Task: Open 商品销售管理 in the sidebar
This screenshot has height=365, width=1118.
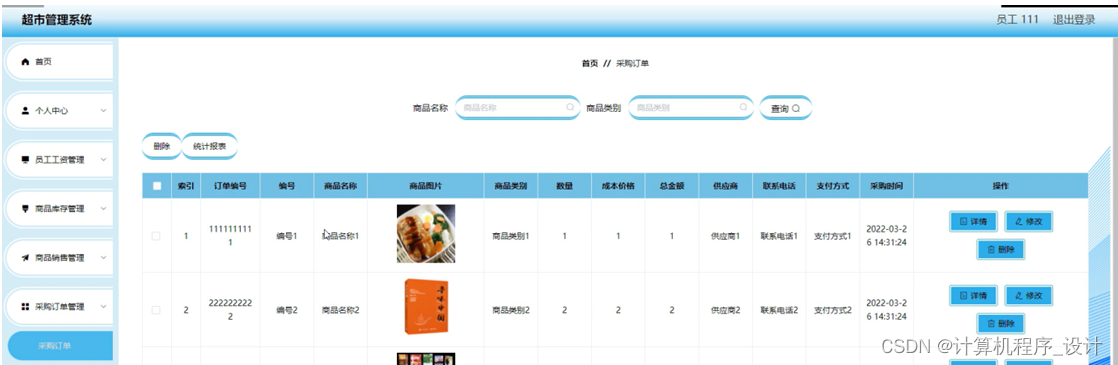Action: click(59, 257)
